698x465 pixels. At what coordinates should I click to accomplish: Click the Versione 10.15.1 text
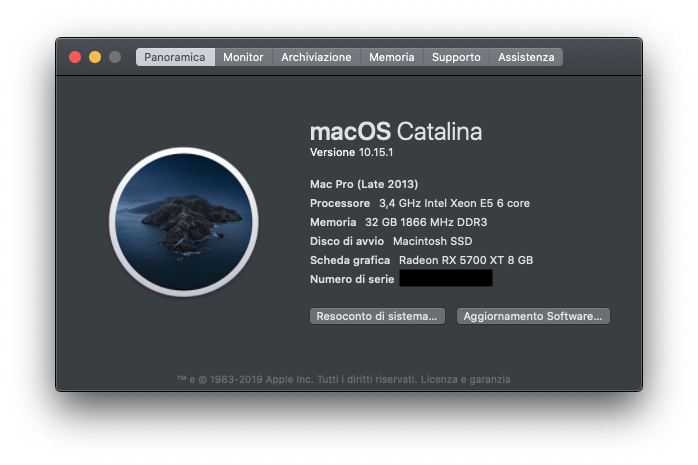[352, 153]
